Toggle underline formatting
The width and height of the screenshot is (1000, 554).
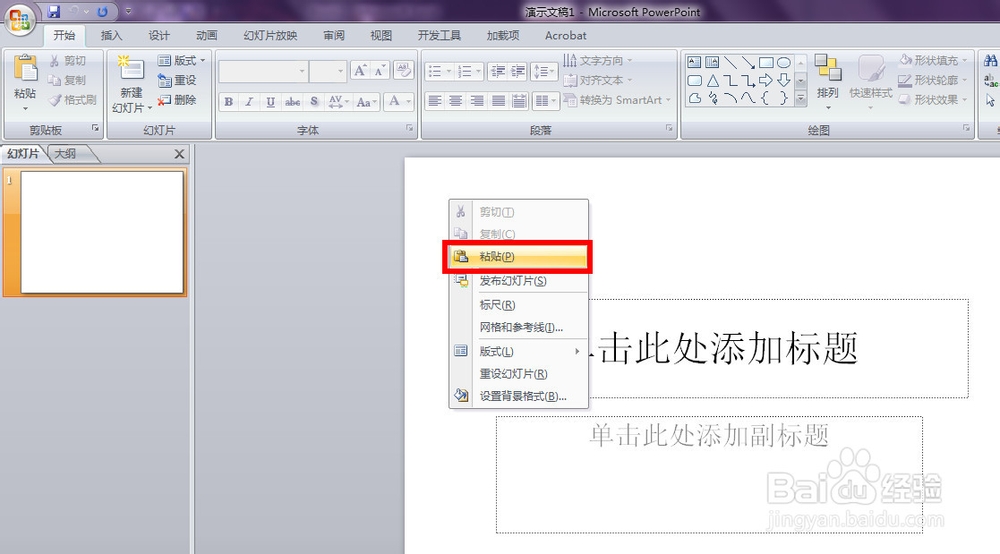[270, 101]
